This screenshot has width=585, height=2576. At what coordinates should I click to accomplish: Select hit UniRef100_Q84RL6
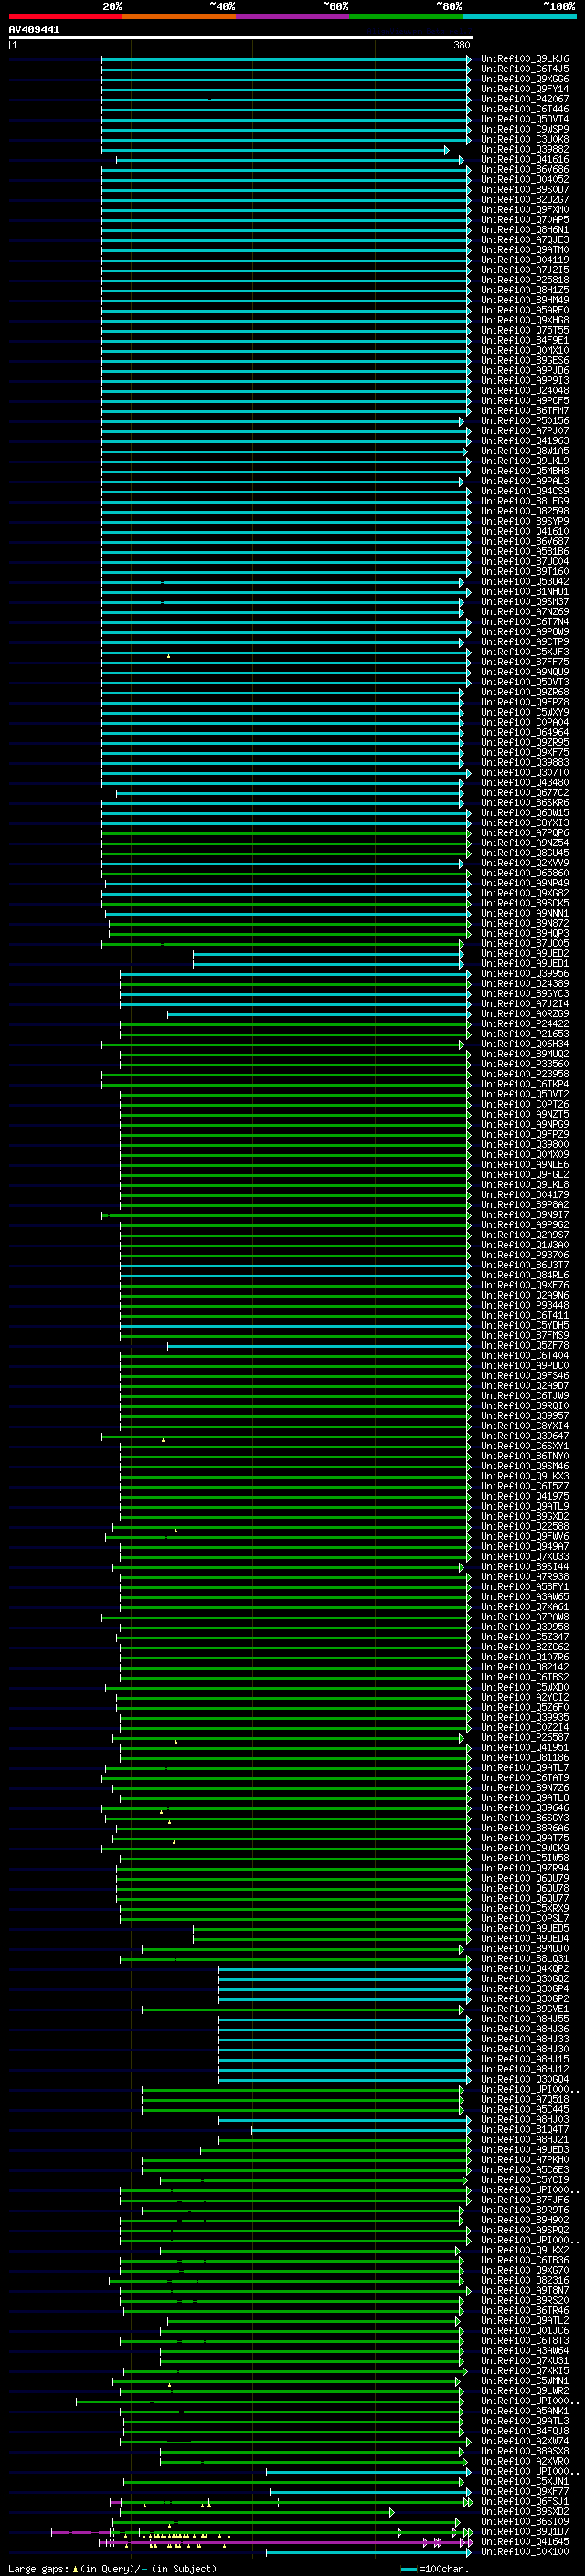(524, 1275)
